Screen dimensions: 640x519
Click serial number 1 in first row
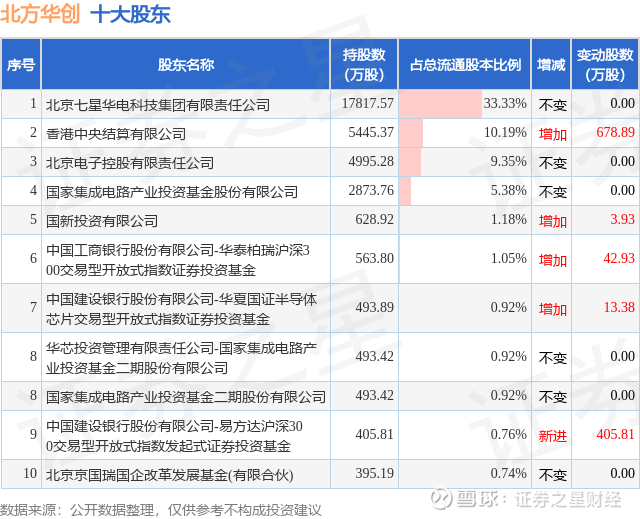click(33, 103)
